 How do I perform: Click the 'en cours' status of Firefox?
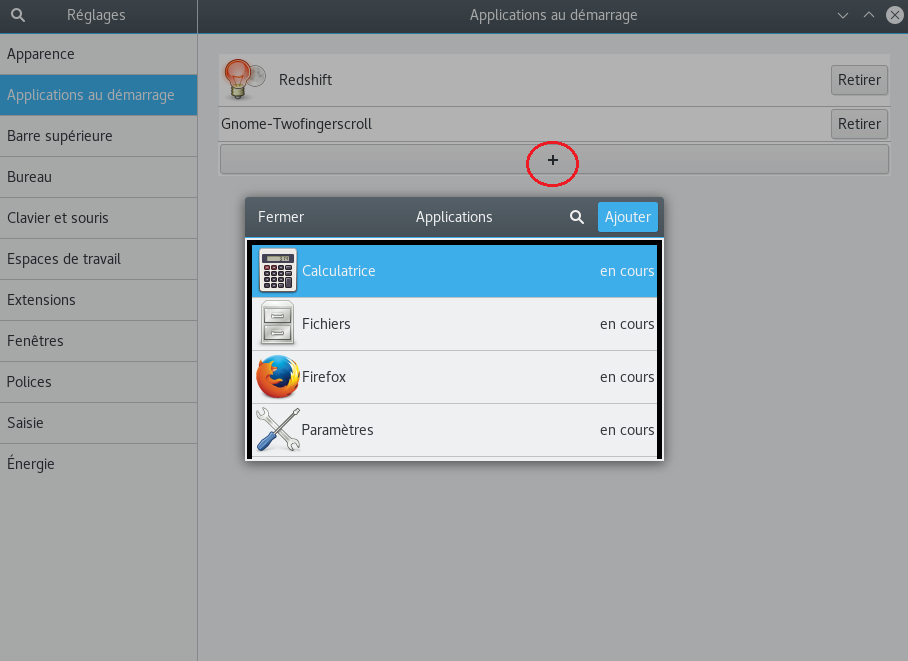(x=627, y=377)
